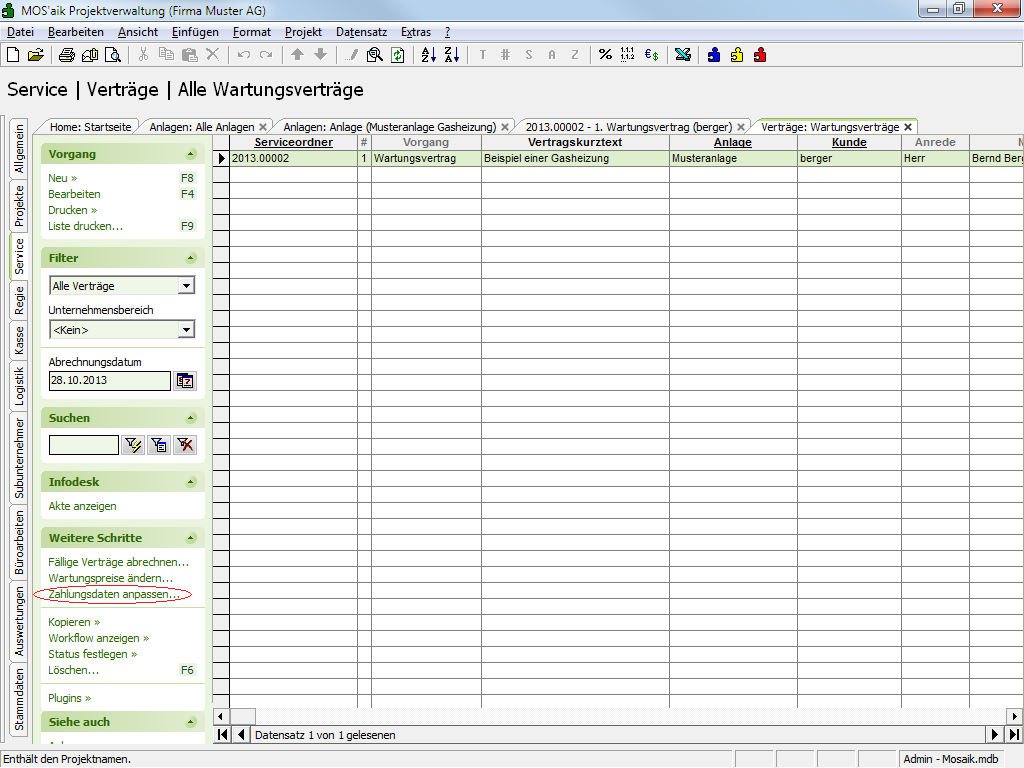This screenshot has width=1024, height=768.
Task: Click the horizontal scrollbar right arrow
Action: pos(1015,716)
